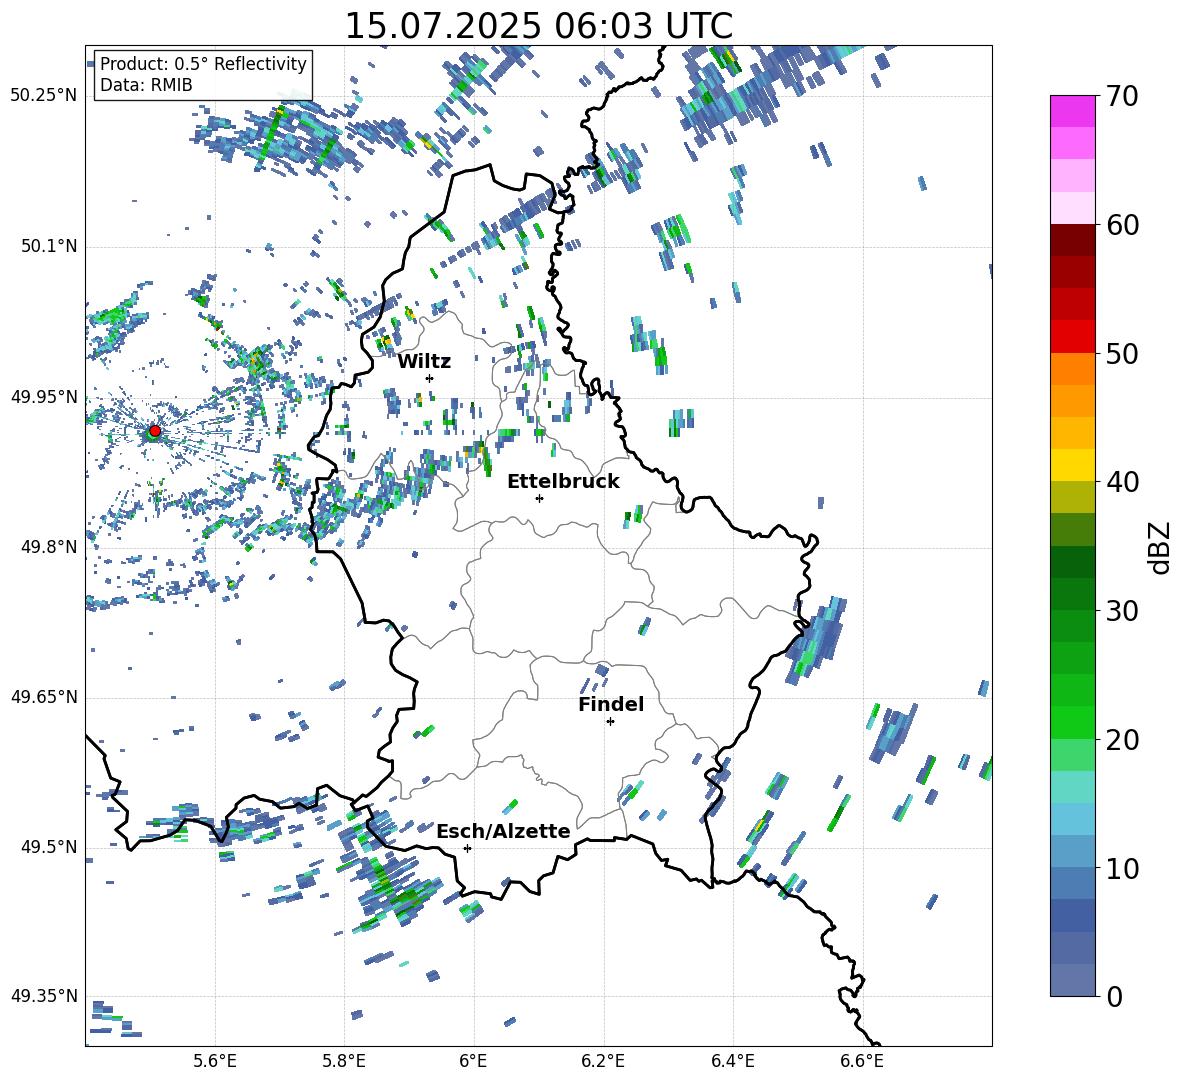This screenshot has height=1081, width=1184.
Task: Click the 50.1°N latitude tick label
Action: coord(49,246)
